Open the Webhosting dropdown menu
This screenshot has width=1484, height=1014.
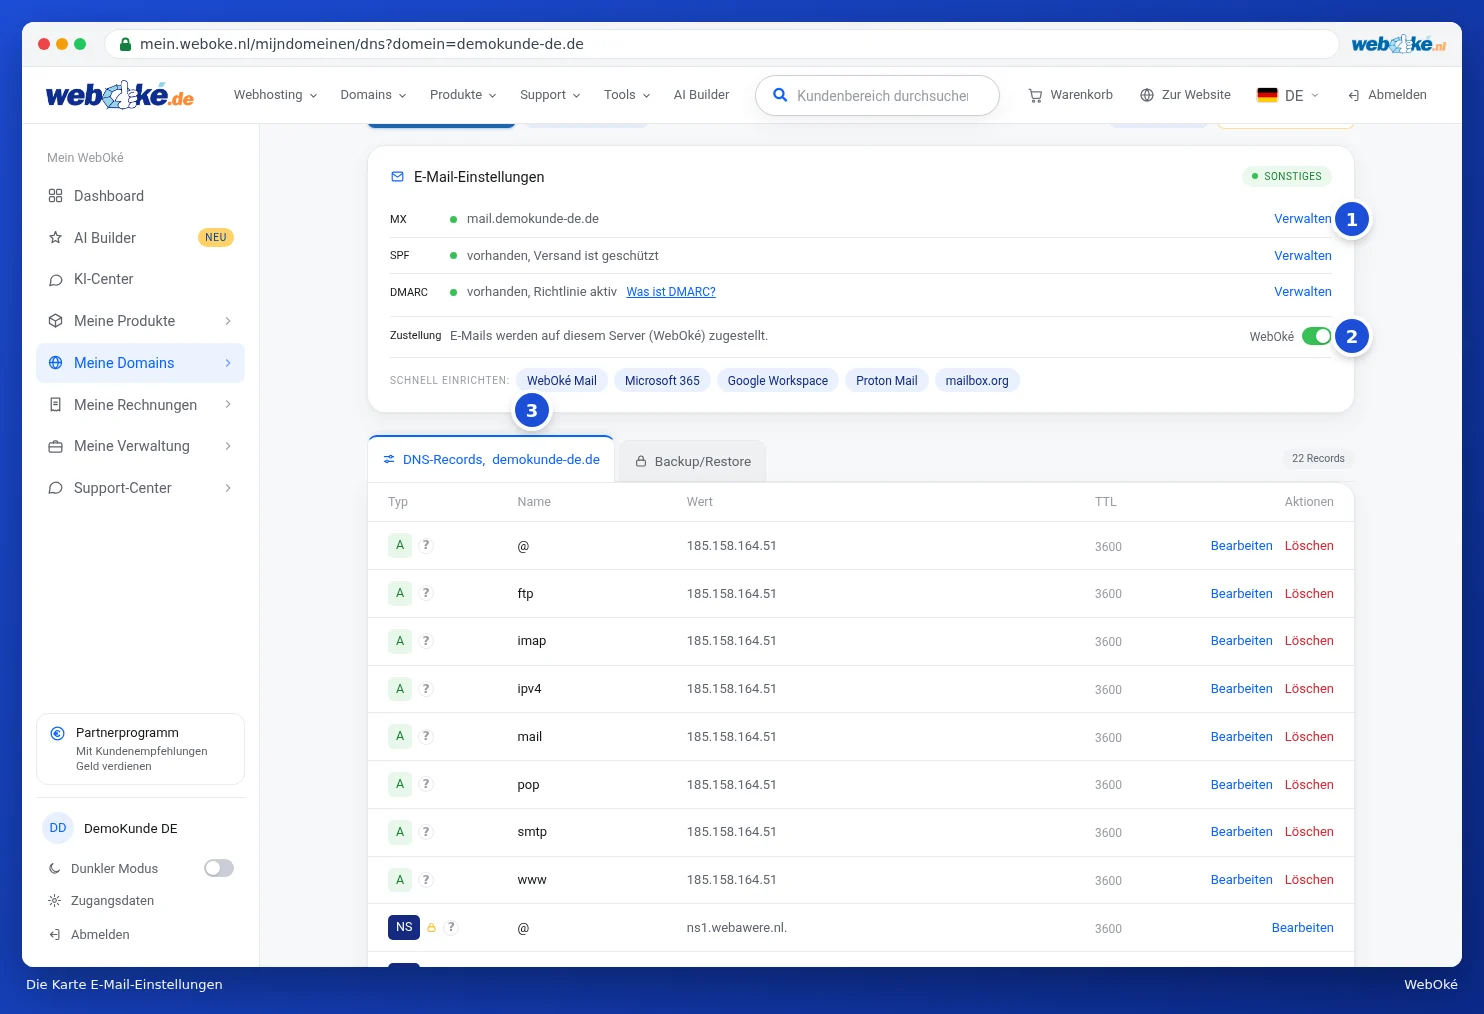(x=276, y=95)
